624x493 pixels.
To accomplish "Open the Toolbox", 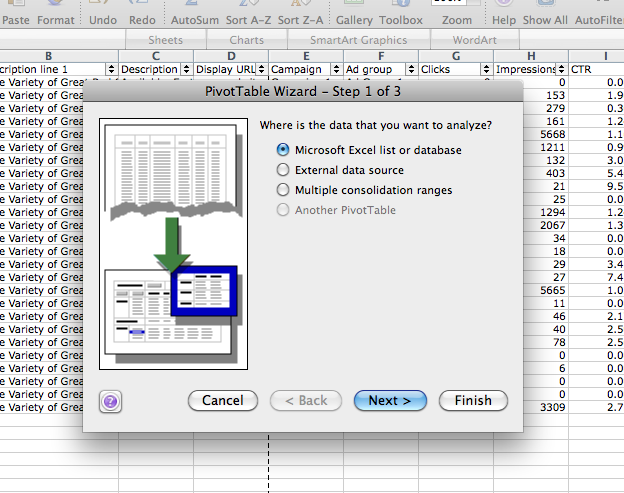I will [401, 13].
